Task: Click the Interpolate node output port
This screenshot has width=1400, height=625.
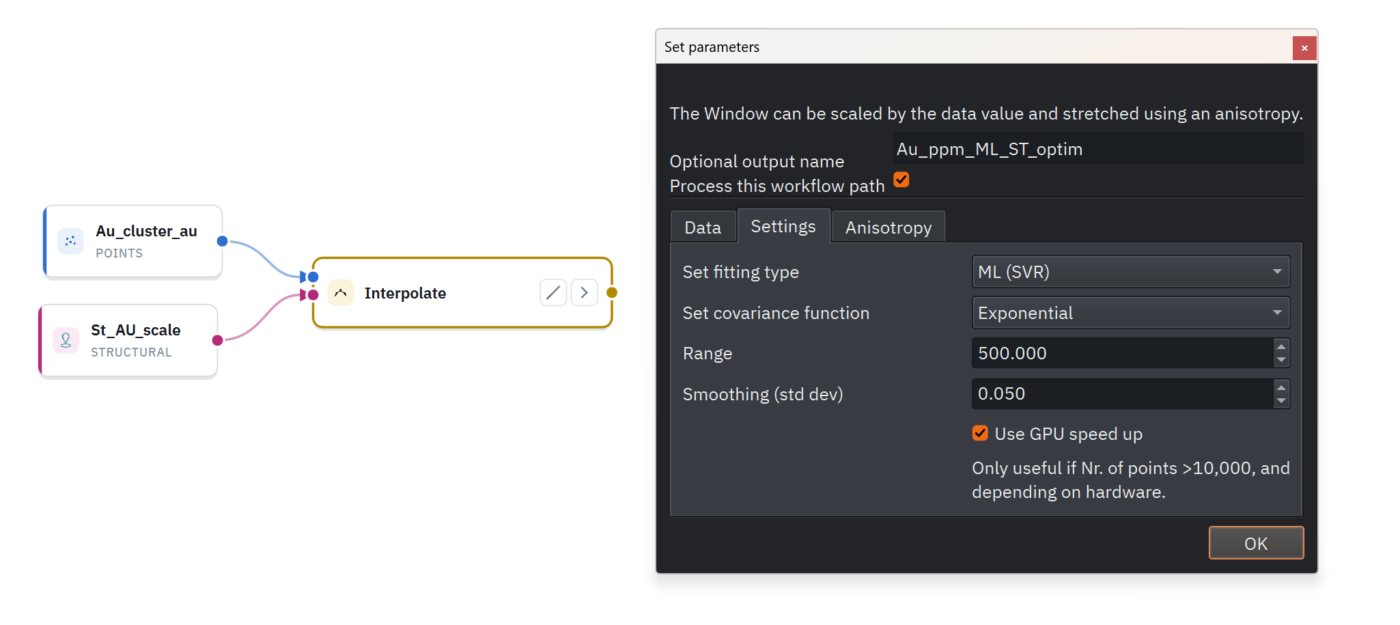Action: (x=612, y=293)
